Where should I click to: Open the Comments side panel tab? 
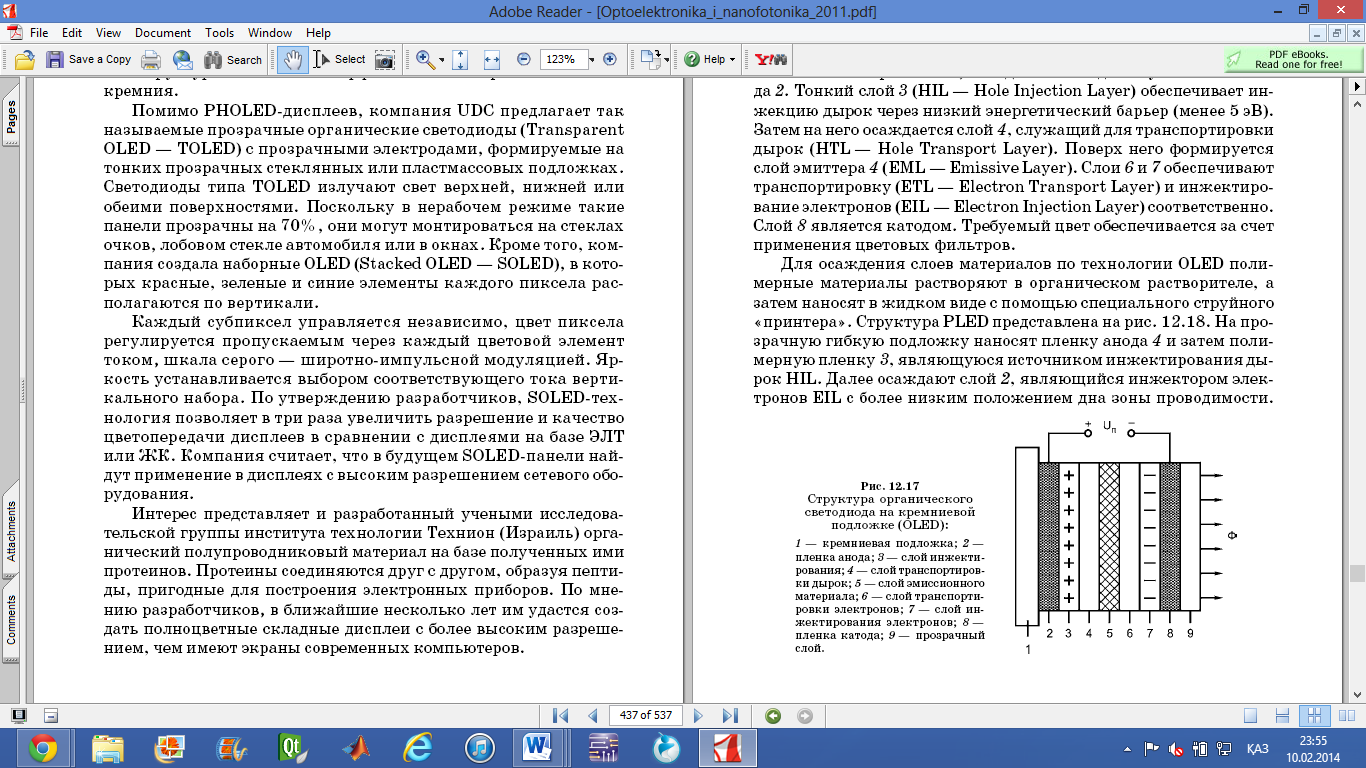(11, 619)
